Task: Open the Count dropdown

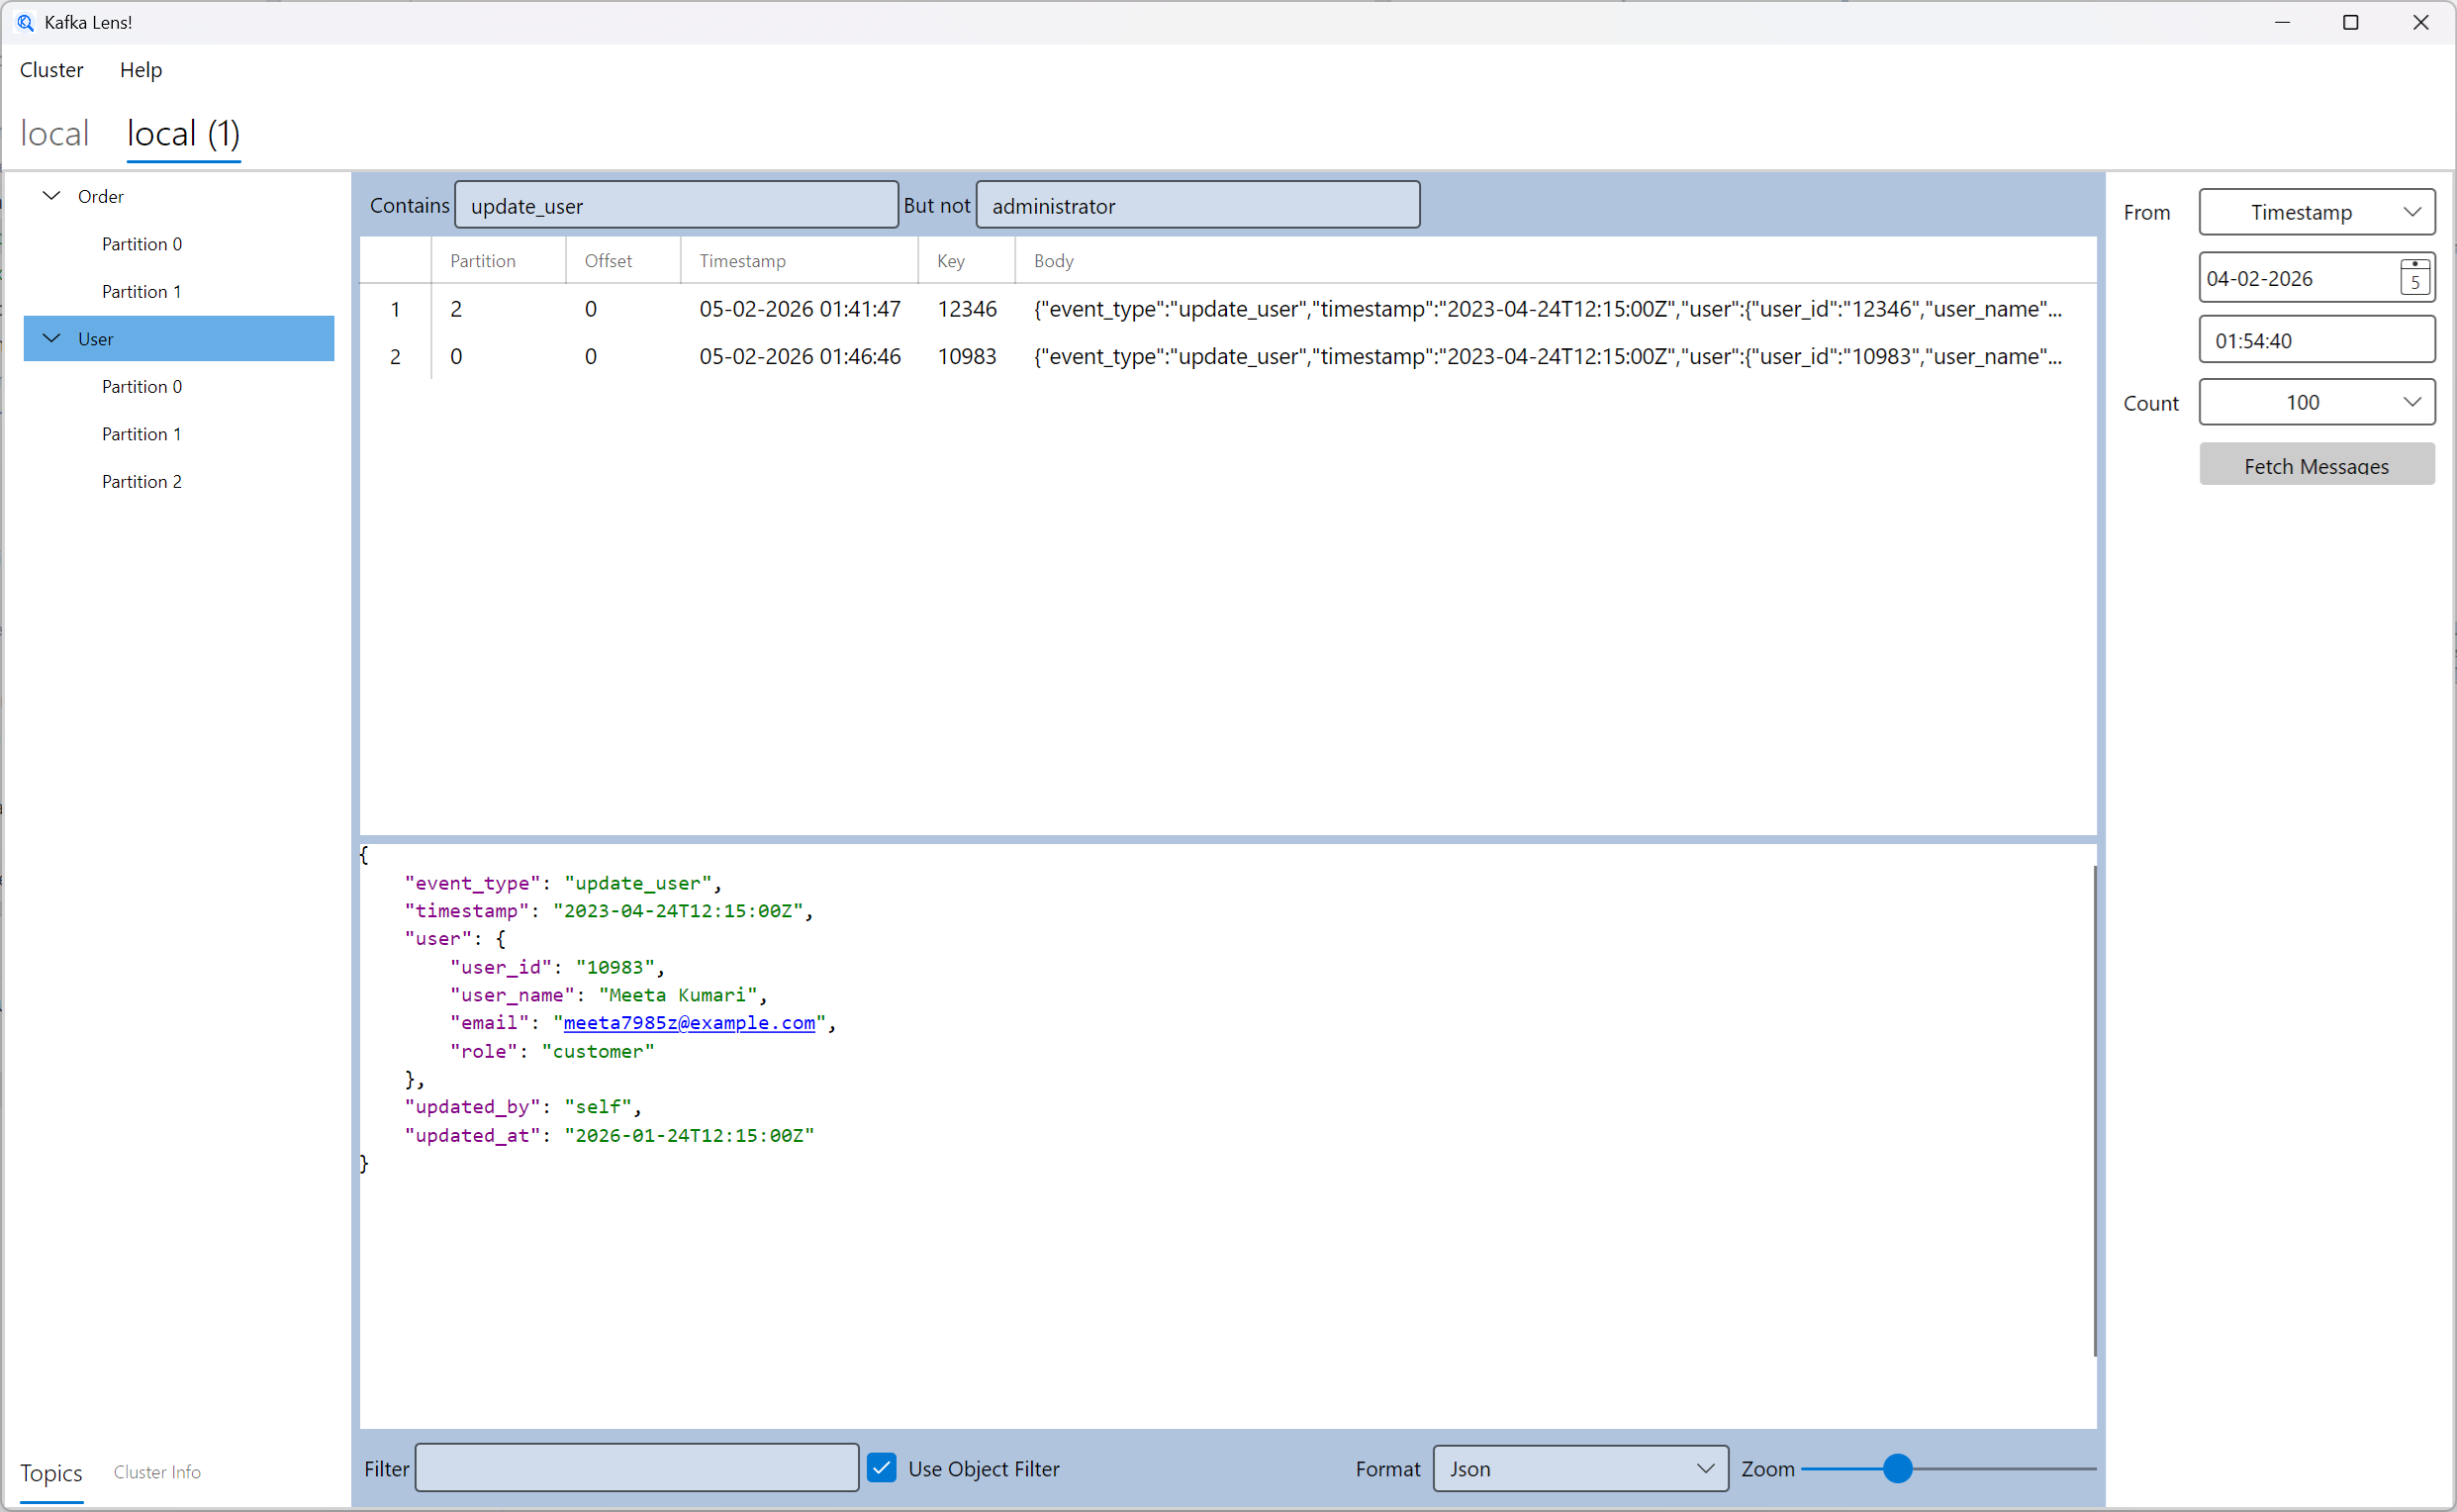Action: 2316,402
